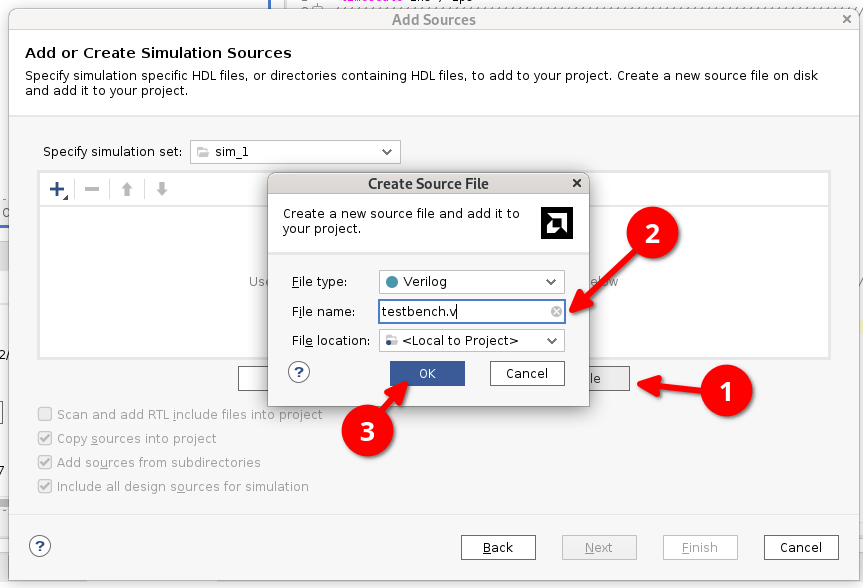This screenshot has height=588, width=863.
Task: Toggle Include all design sources for simulation
Action: pos(45,487)
